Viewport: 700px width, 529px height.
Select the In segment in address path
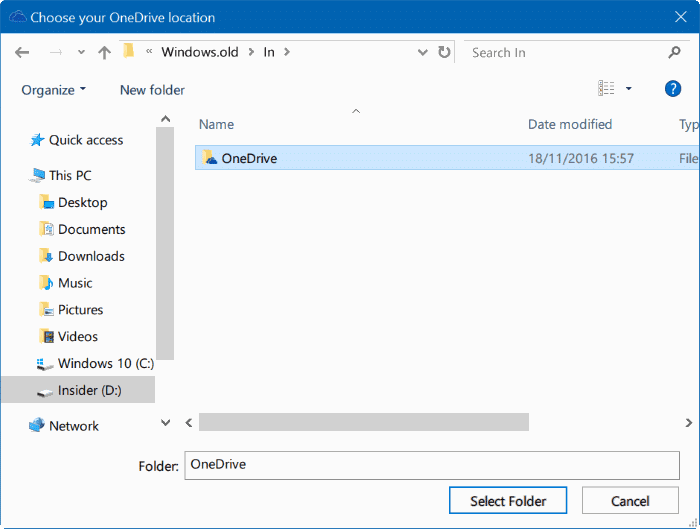coord(269,52)
